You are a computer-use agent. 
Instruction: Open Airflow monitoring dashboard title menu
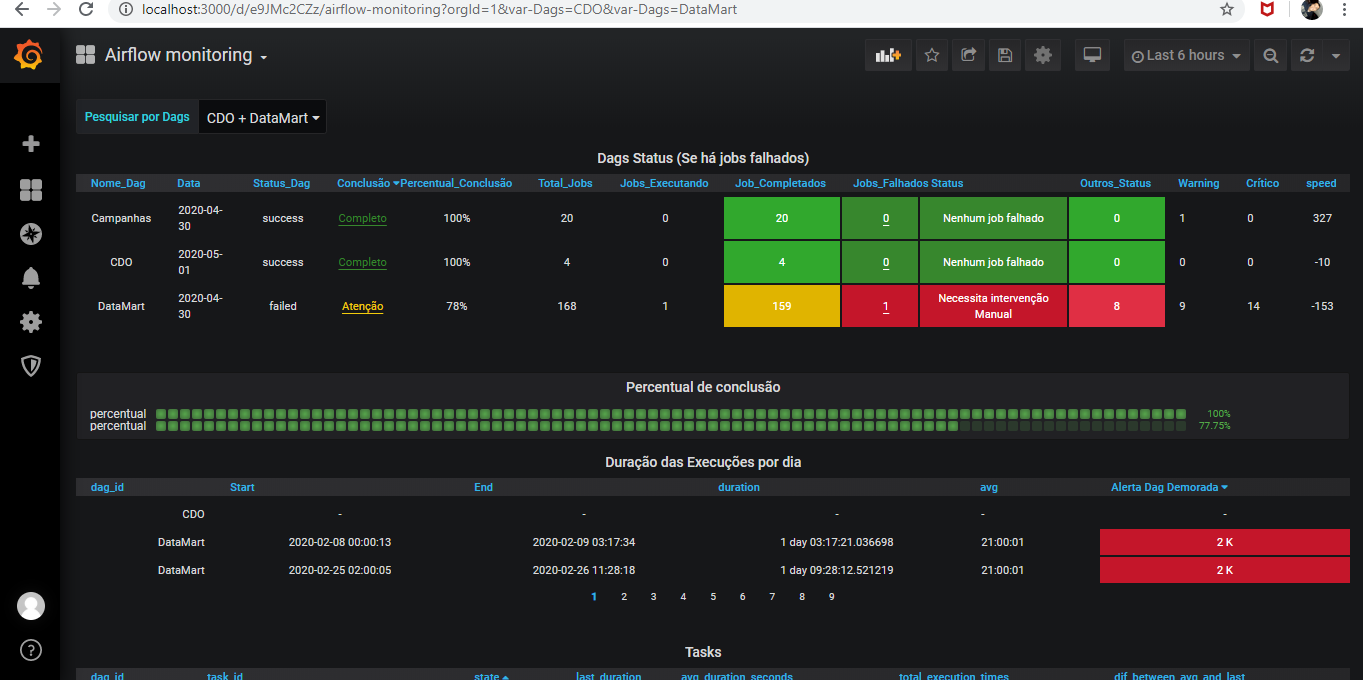point(186,55)
